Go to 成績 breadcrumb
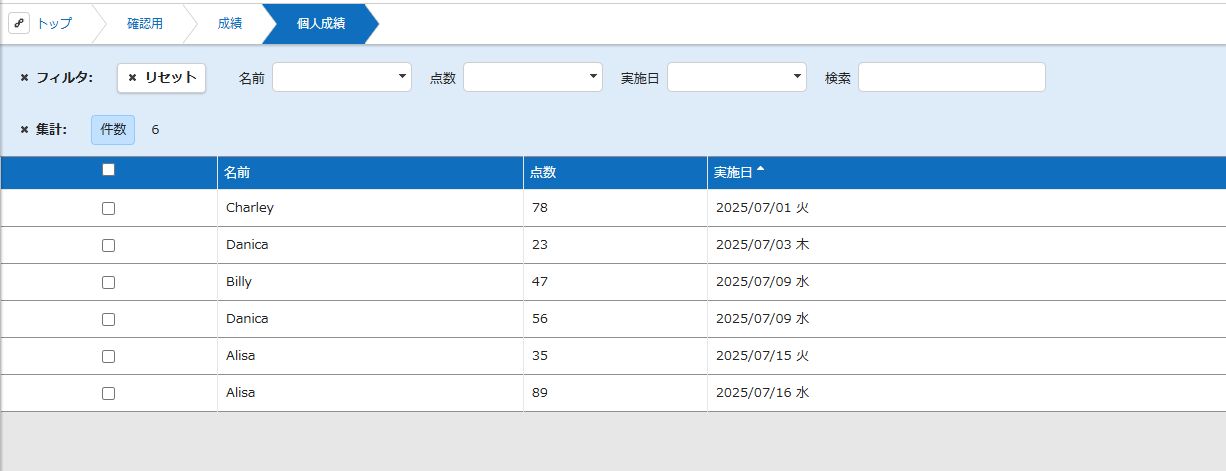 pos(230,23)
